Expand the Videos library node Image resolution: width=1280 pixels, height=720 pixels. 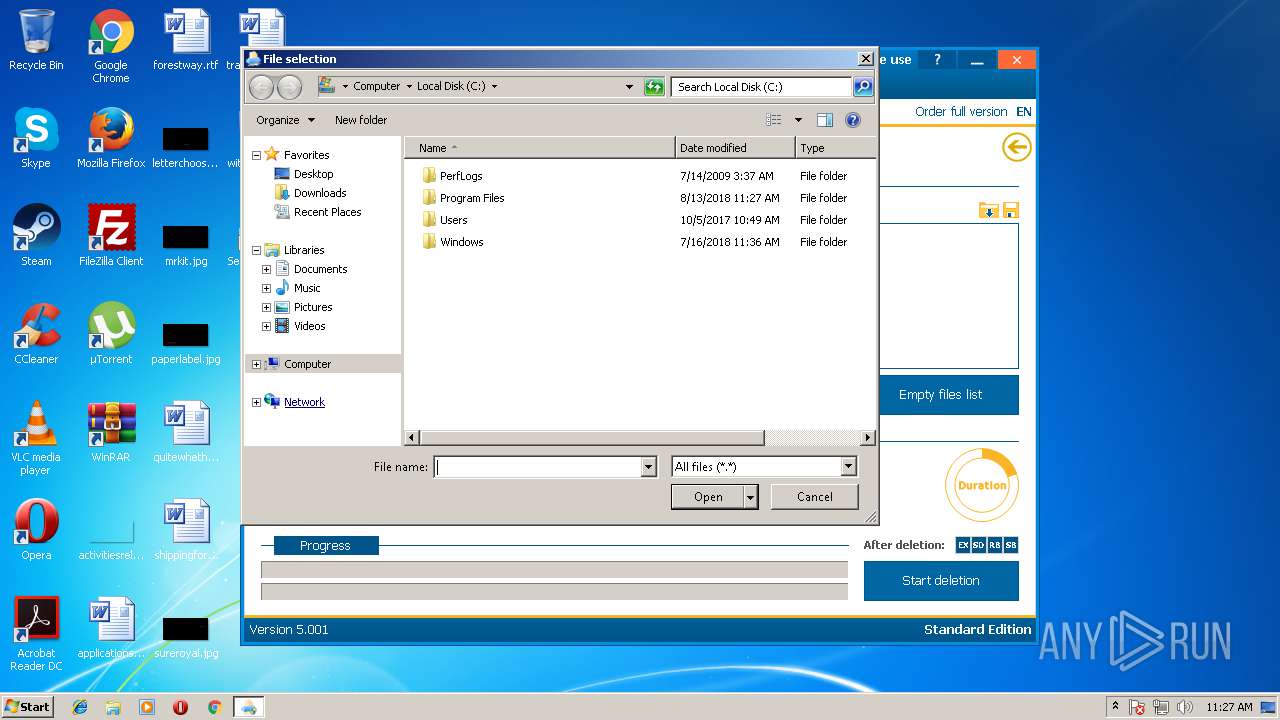[266, 326]
